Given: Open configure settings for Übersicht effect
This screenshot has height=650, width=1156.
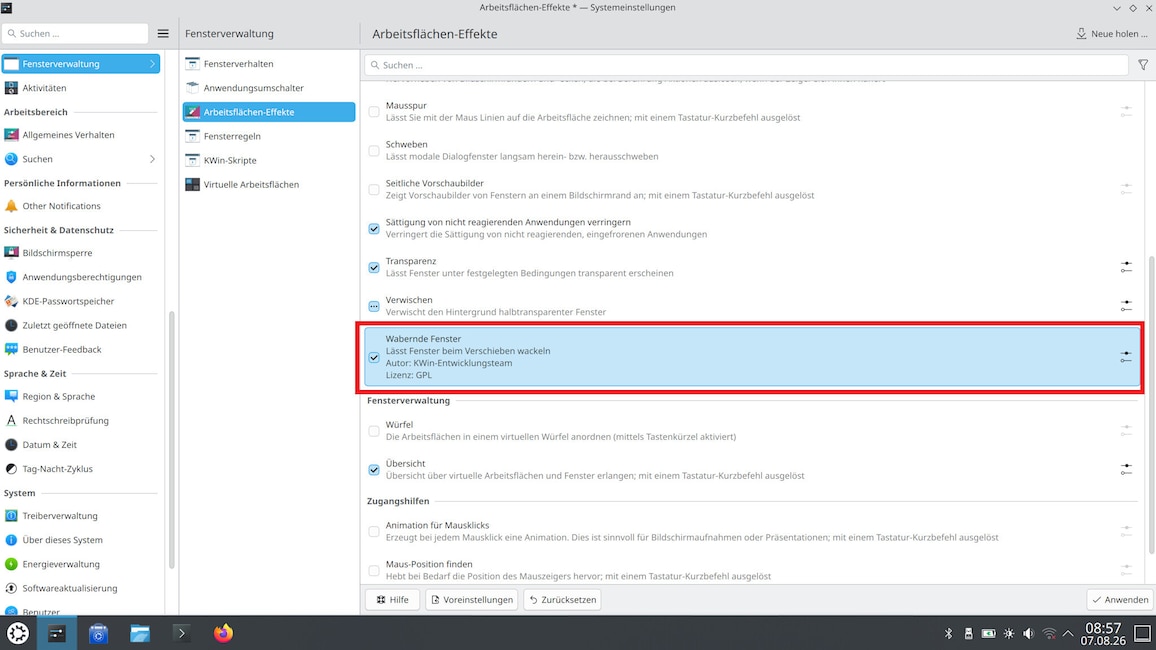Looking at the screenshot, I should point(1126,469).
